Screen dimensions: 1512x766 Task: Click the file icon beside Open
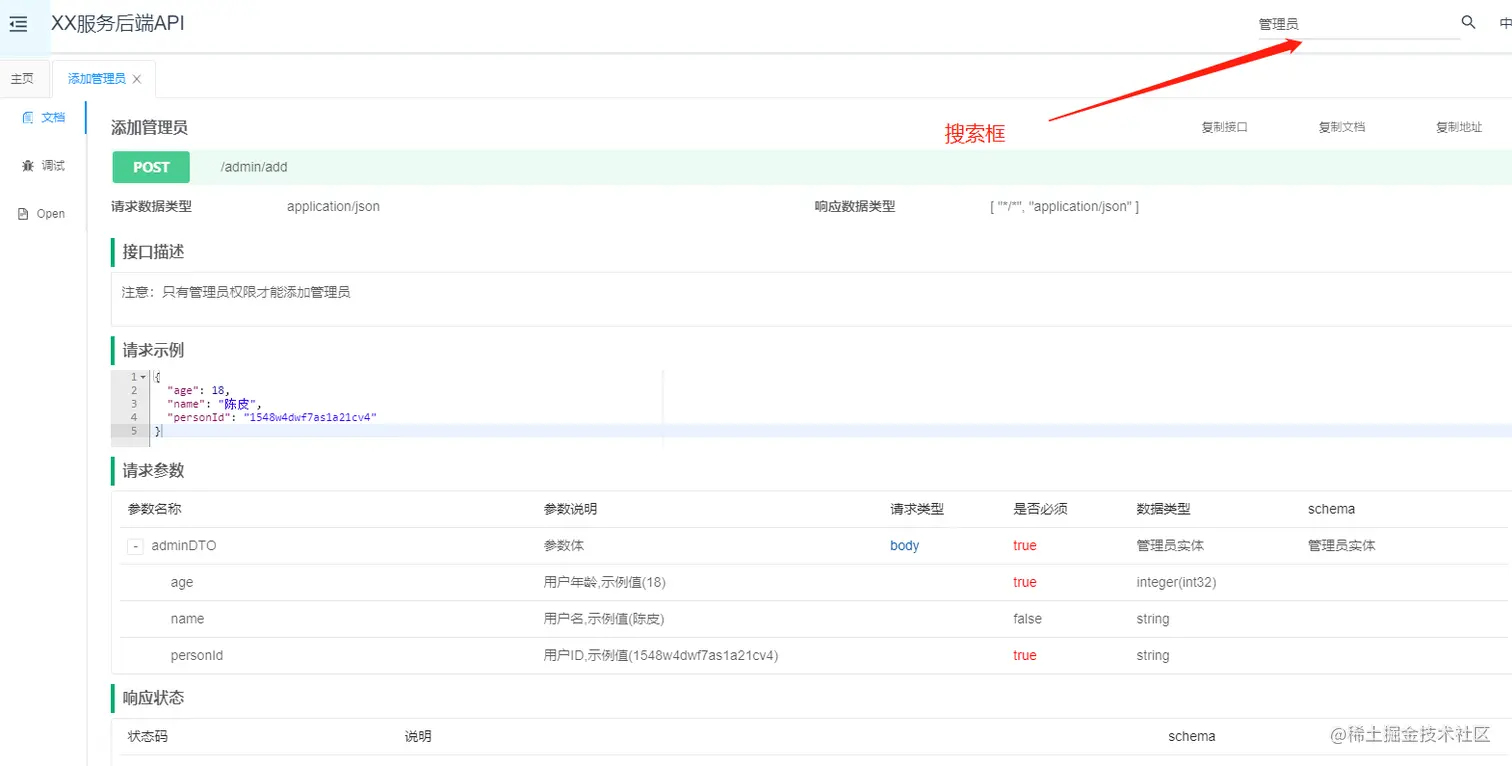pos(23,214)
